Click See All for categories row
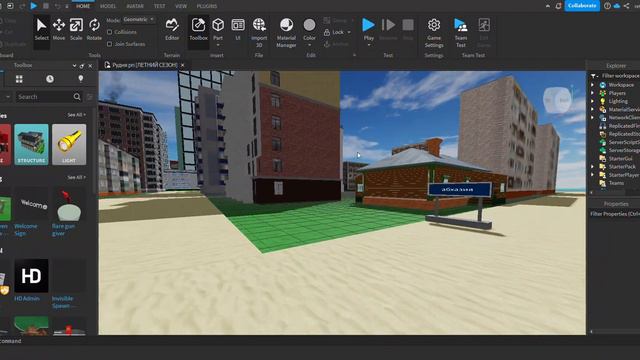Image resolution: width=640 pixels, height=360 pixels. [77, 115]
